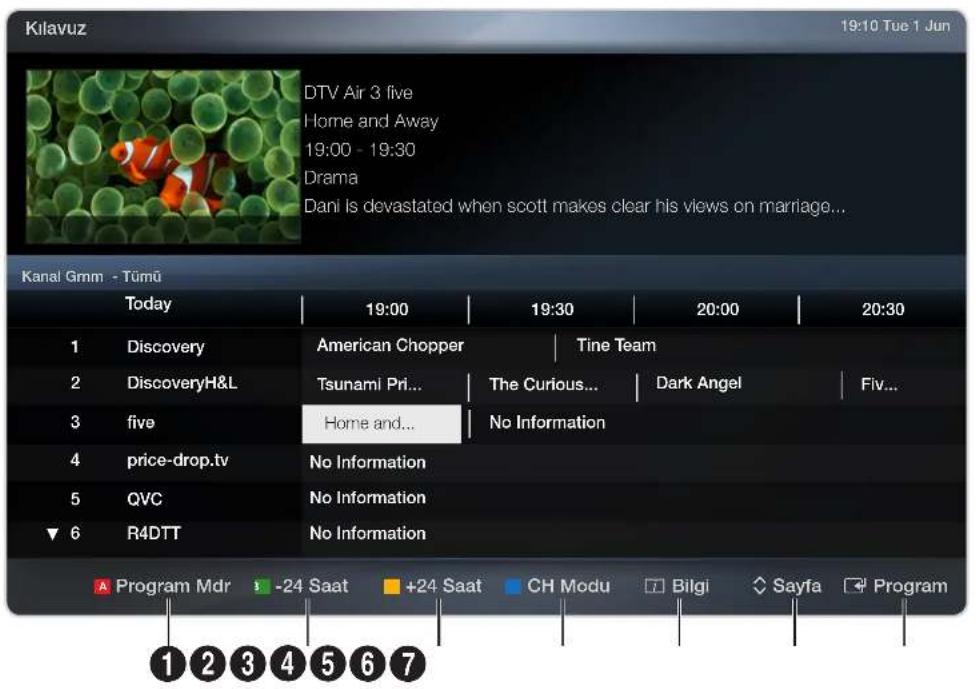Click the Program enter-key icon
This screenshot has width=976, height=689.
click(855, 586)
